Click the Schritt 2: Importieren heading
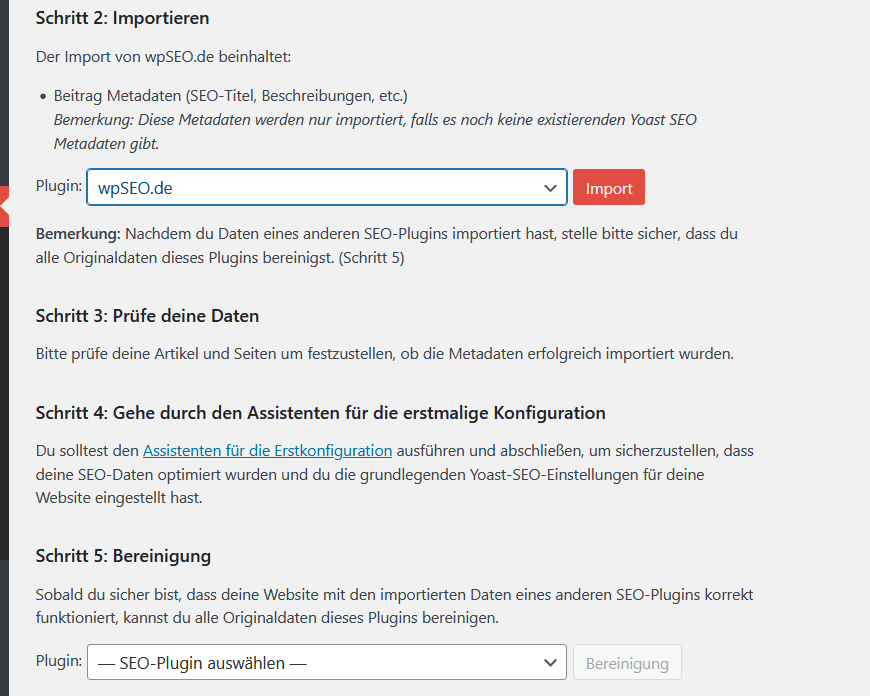Viewport: 870px width, 696px height. point(122,18)
